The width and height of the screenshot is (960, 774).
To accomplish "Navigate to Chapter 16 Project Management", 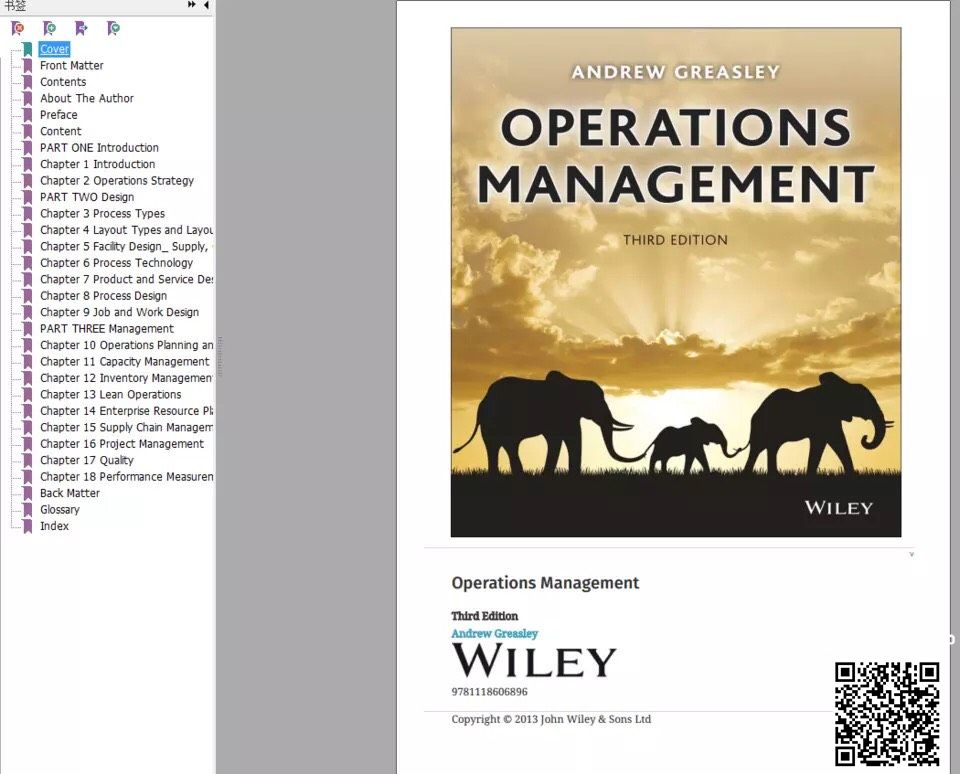I will [x=121, y=444].
